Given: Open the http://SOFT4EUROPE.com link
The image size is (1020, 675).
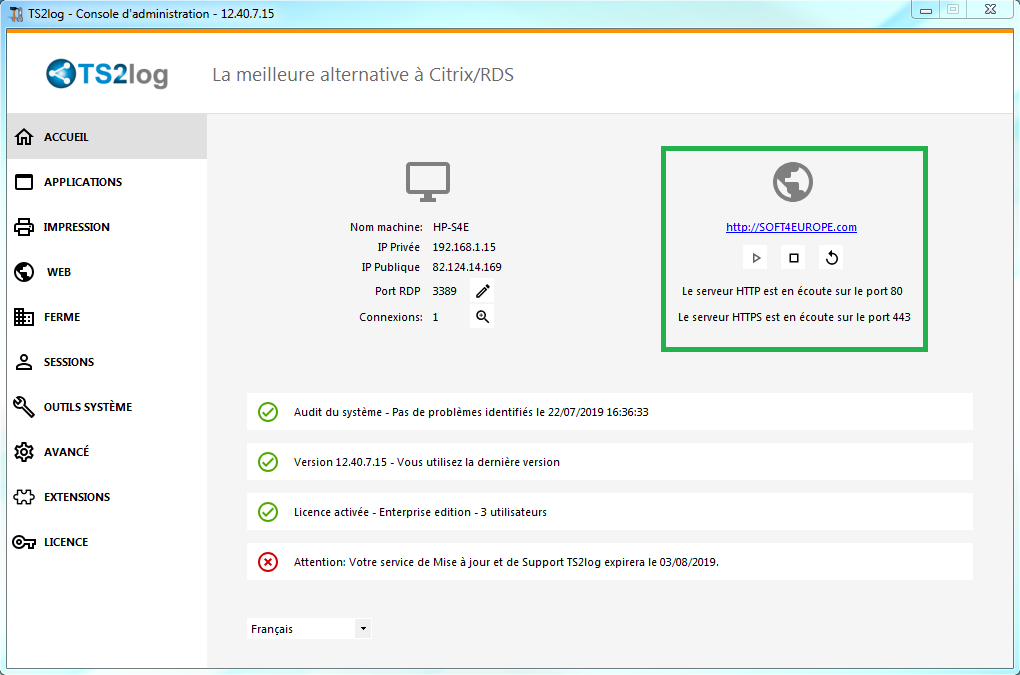Looking at the screenshot, I should pos(791,227).
